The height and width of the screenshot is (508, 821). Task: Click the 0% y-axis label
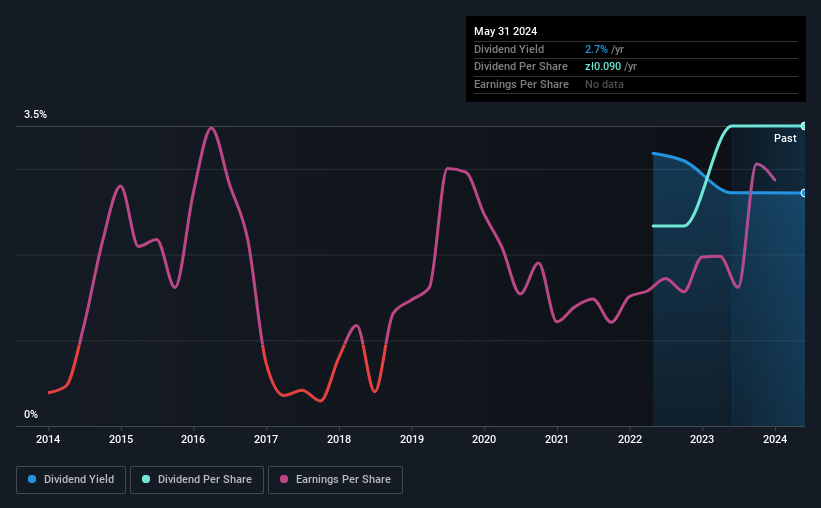click(x=31, y=414)
